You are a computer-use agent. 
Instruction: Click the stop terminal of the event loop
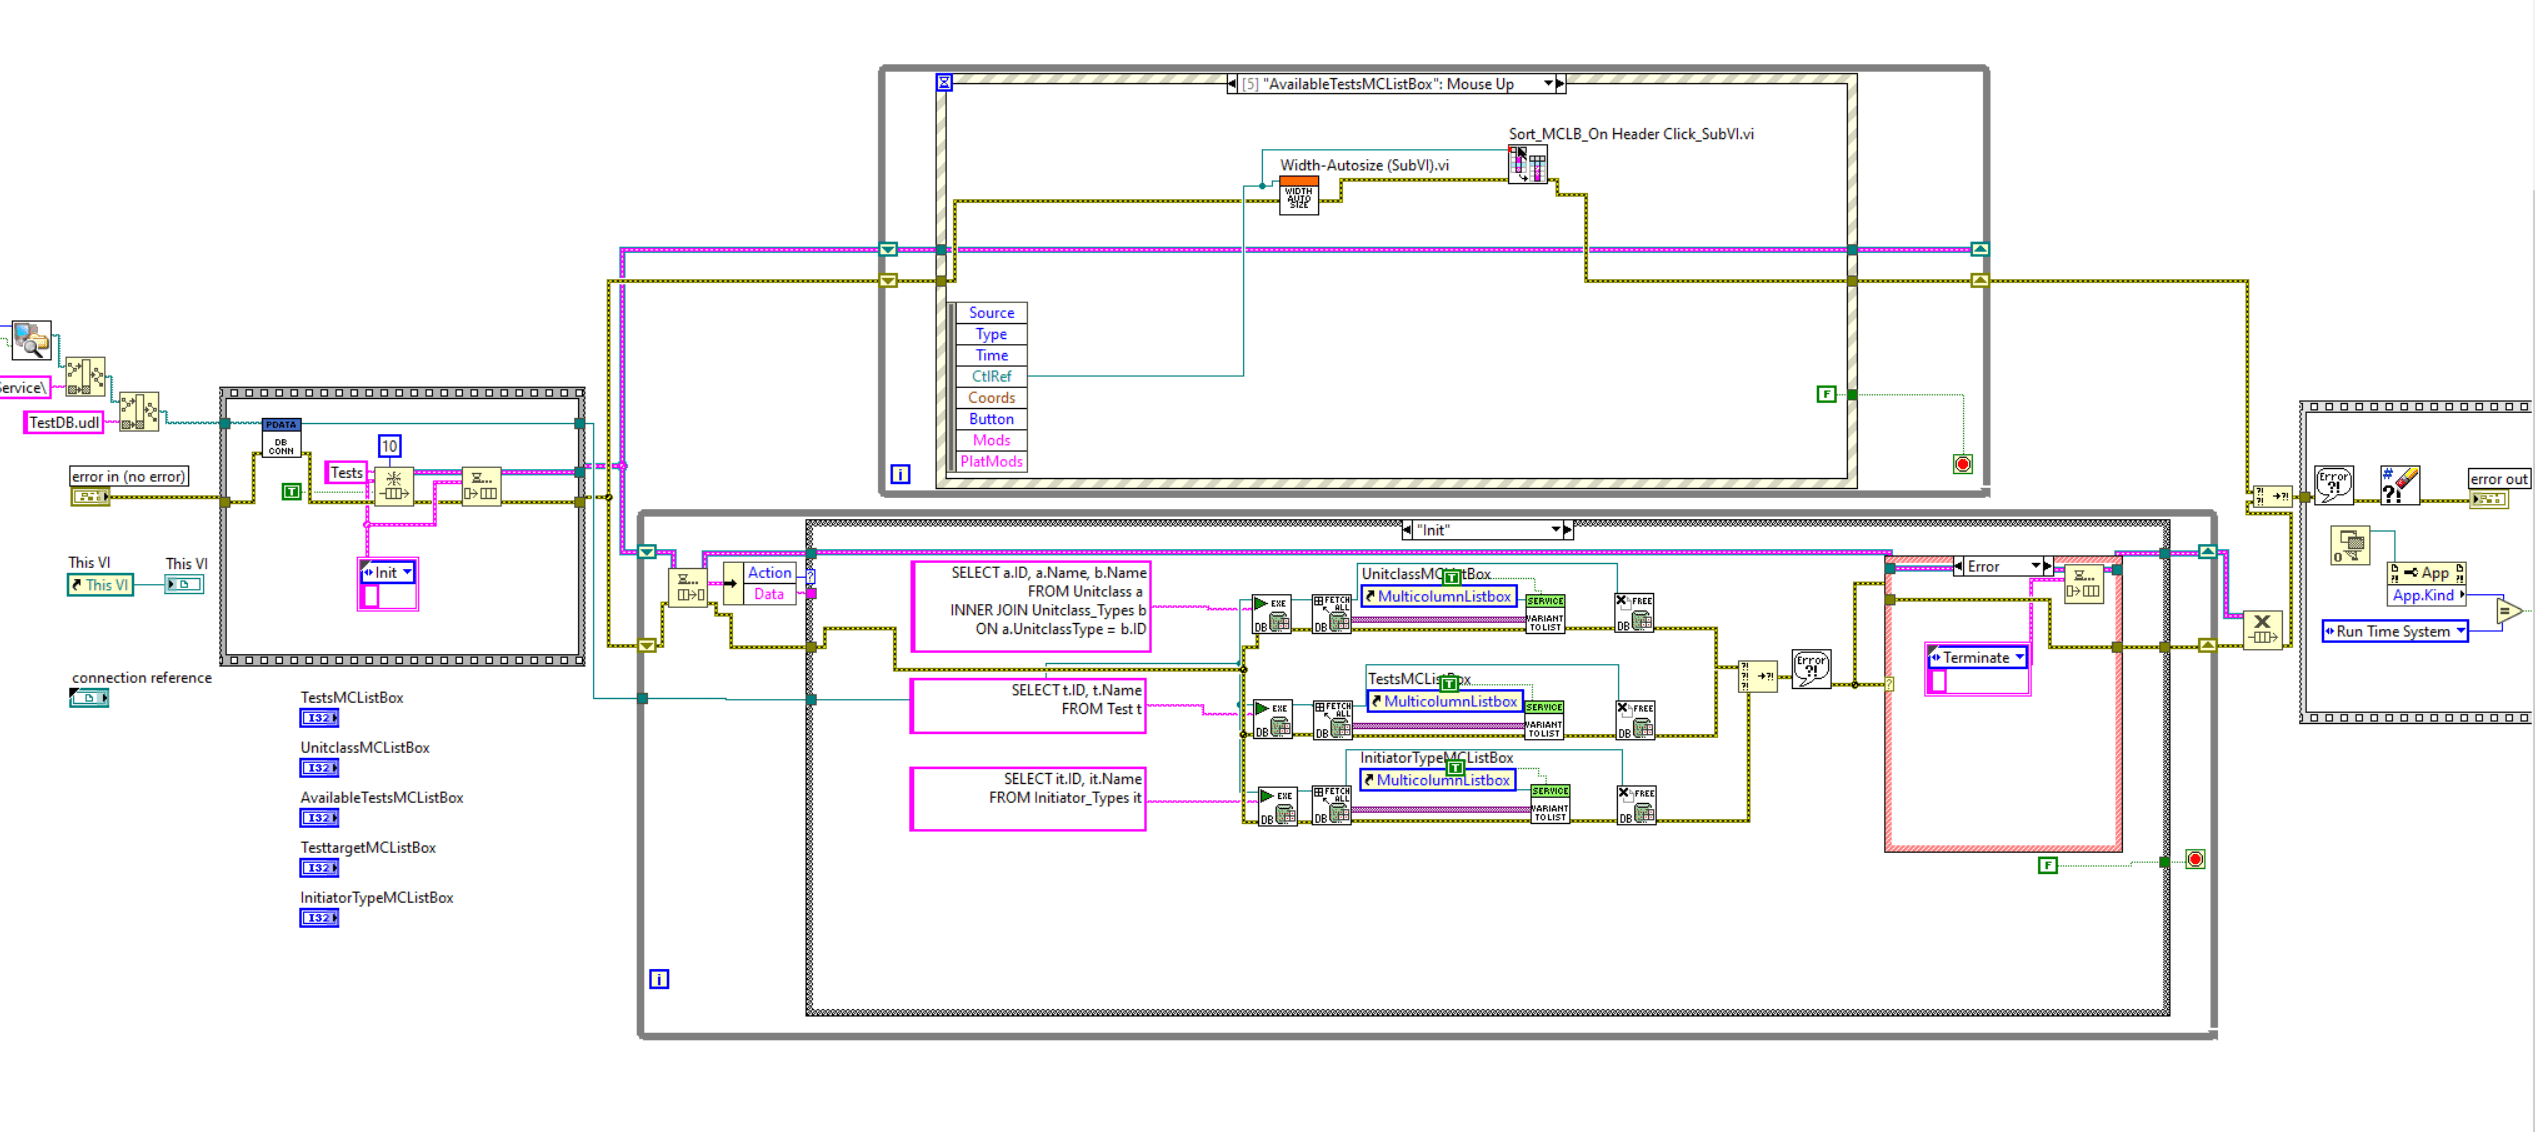[x=1963, y=464]
